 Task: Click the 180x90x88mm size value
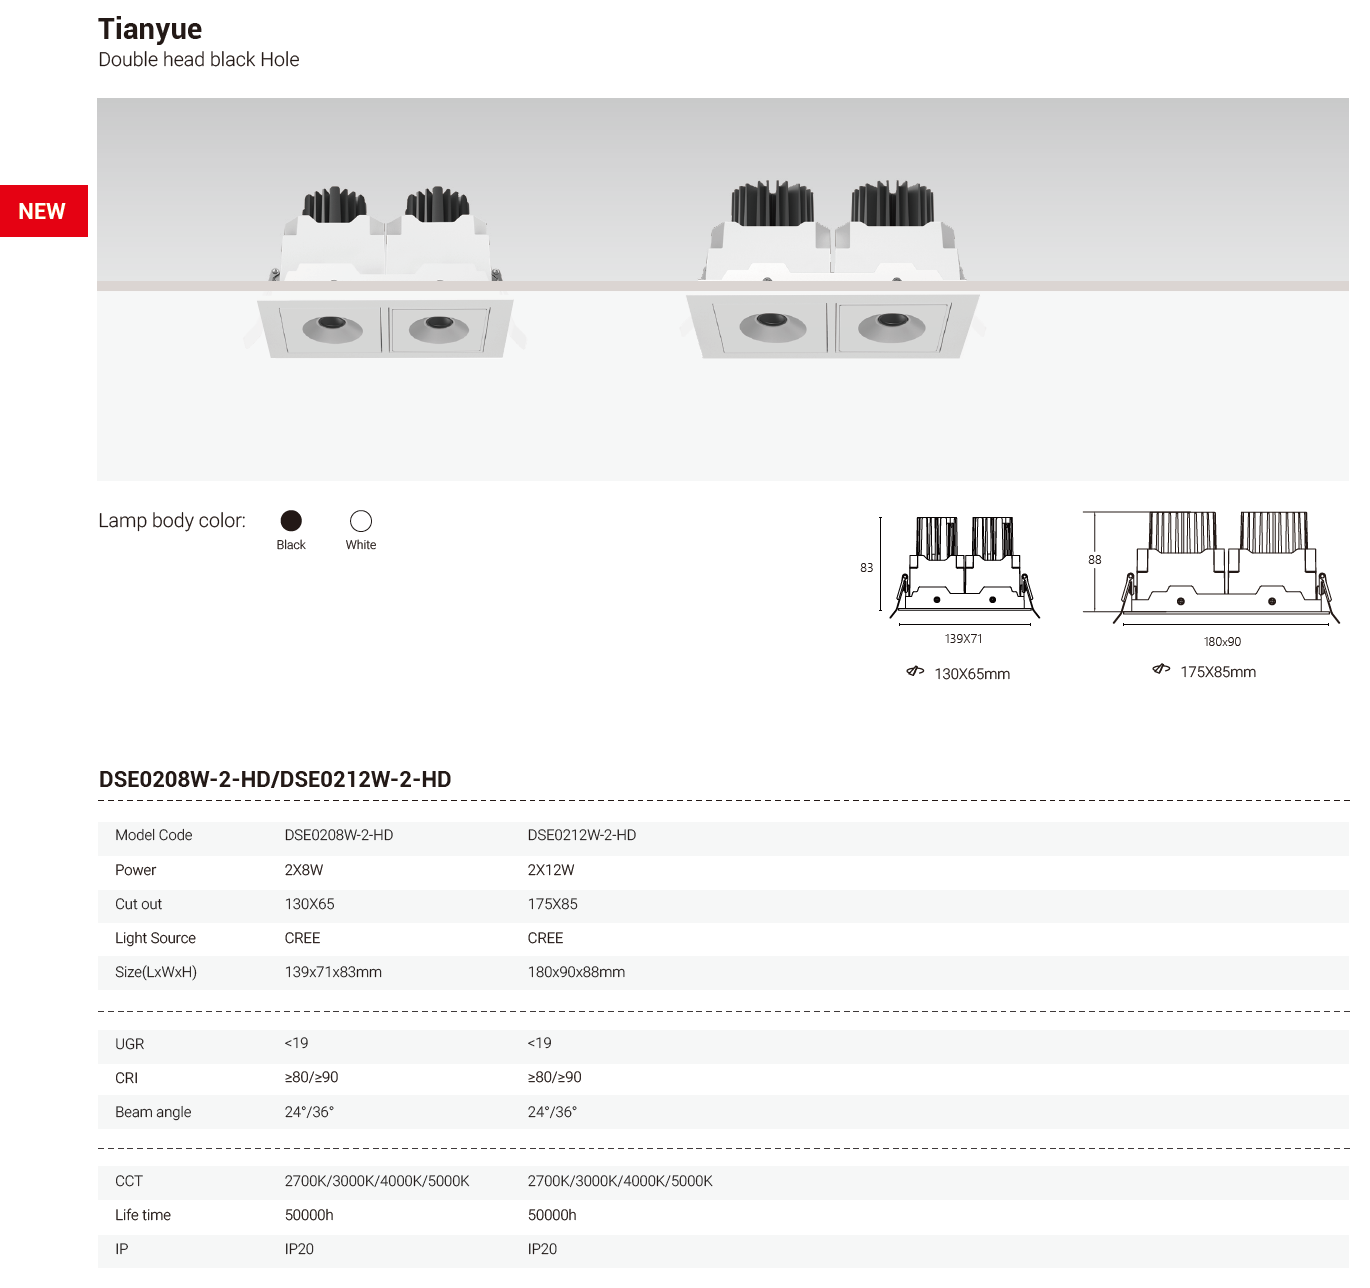point(576,972)
